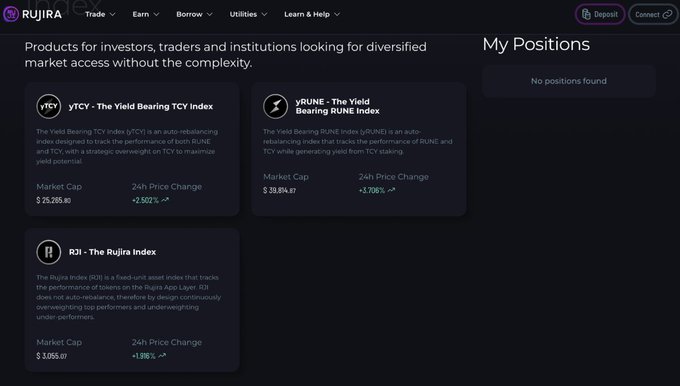Click the 'My Positions' heading
The height and width of the screenshot is (386, 680).
point(536,44)
